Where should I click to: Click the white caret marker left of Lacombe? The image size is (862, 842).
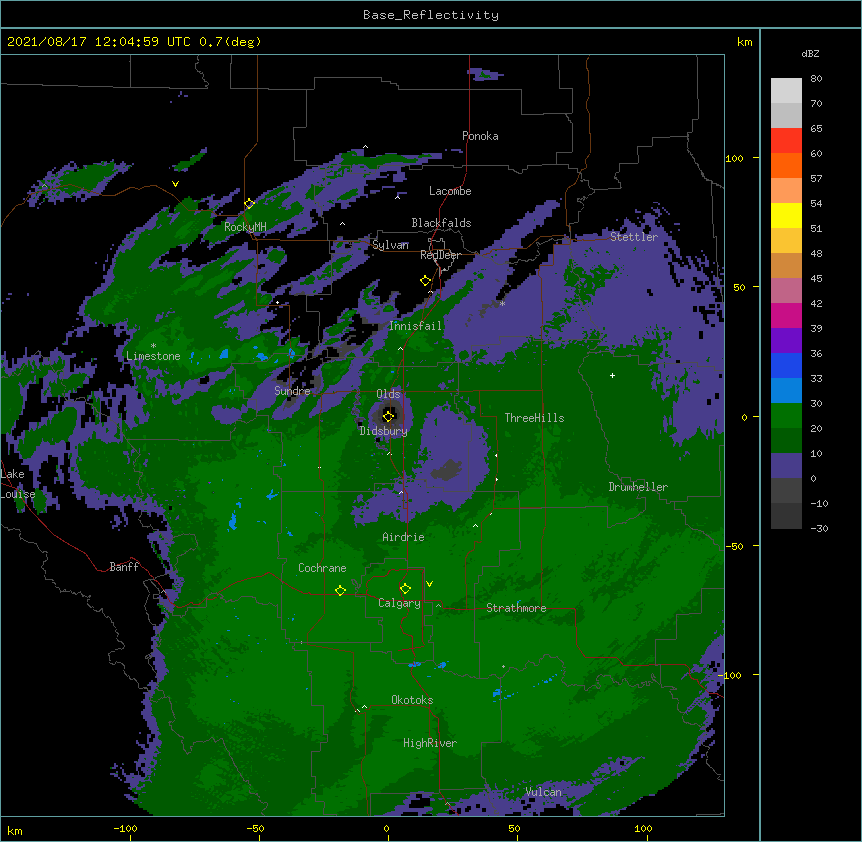(397, 197)
